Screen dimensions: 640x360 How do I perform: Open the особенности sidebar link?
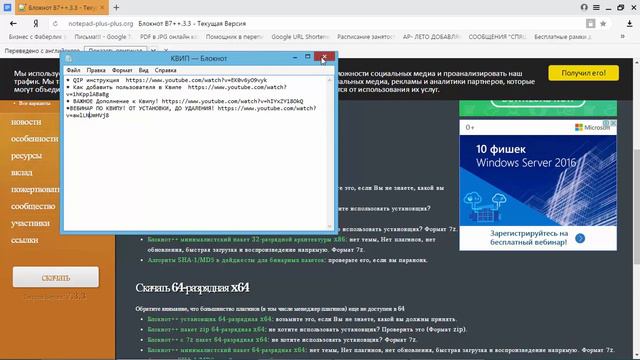point(35,139)
